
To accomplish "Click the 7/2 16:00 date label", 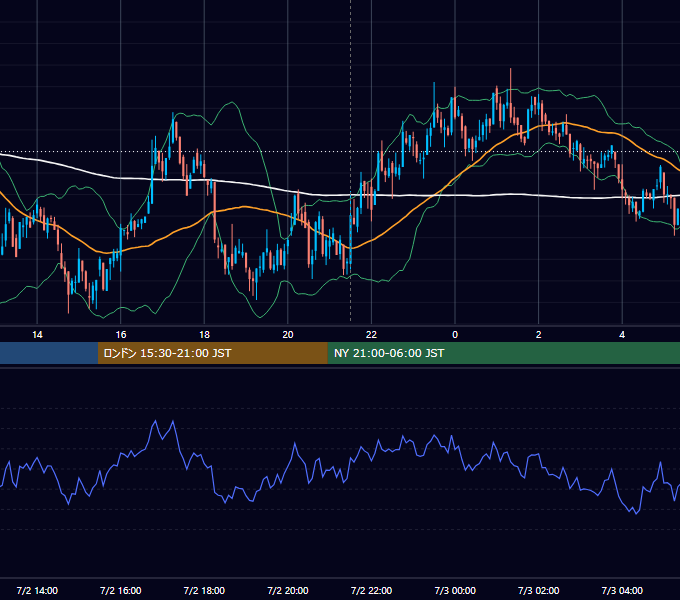I will [x=121, y=590].
